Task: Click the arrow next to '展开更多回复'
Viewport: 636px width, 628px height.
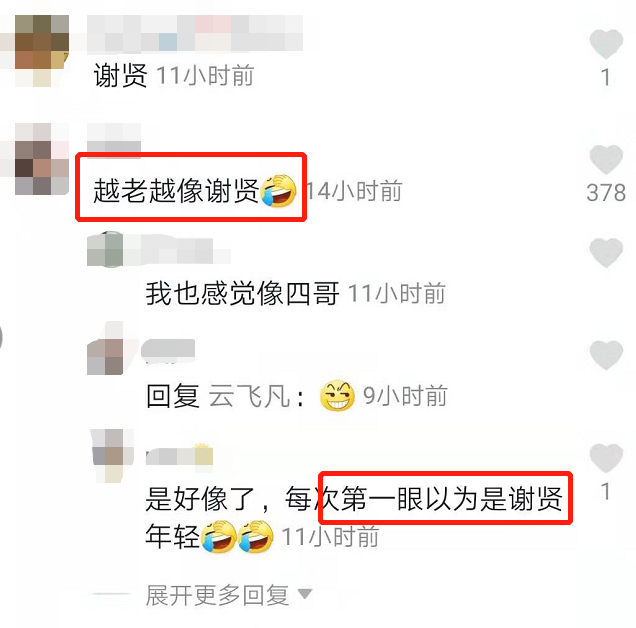Action: coord(305,594)
